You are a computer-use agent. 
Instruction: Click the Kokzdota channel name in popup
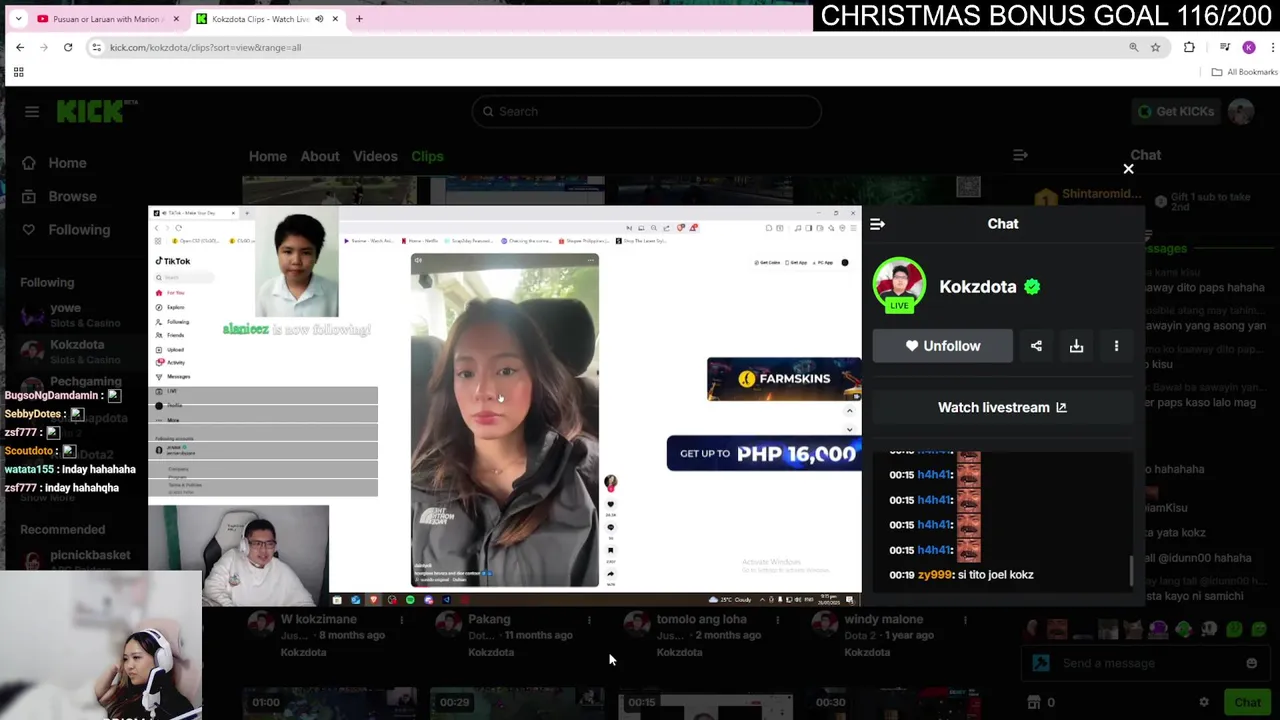(977, 287)
